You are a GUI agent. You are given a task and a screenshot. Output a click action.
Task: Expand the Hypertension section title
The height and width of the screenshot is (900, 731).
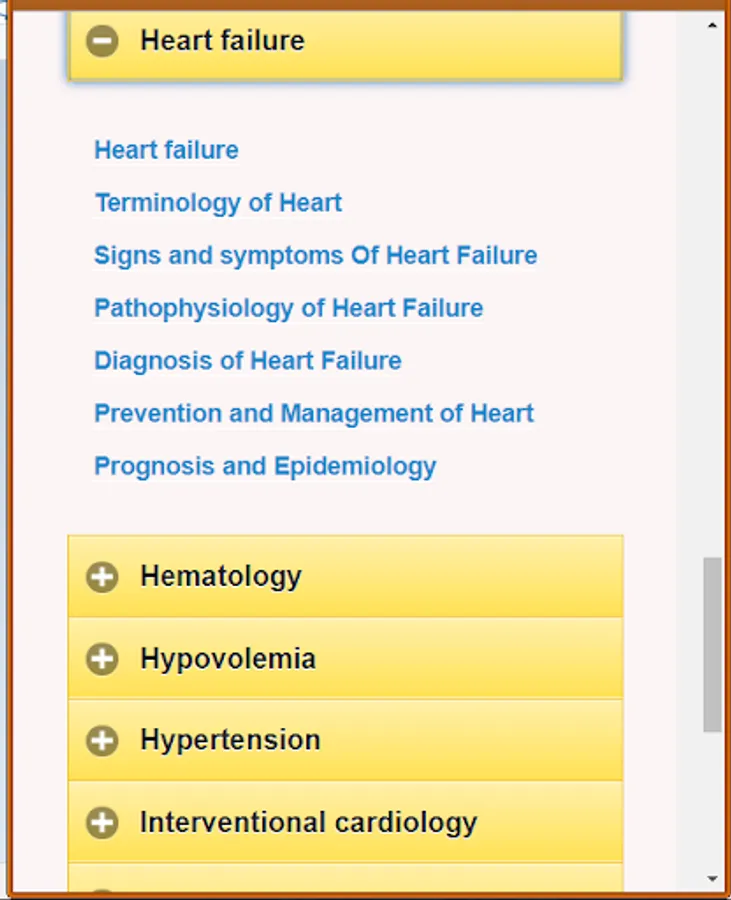pos(230,740)
